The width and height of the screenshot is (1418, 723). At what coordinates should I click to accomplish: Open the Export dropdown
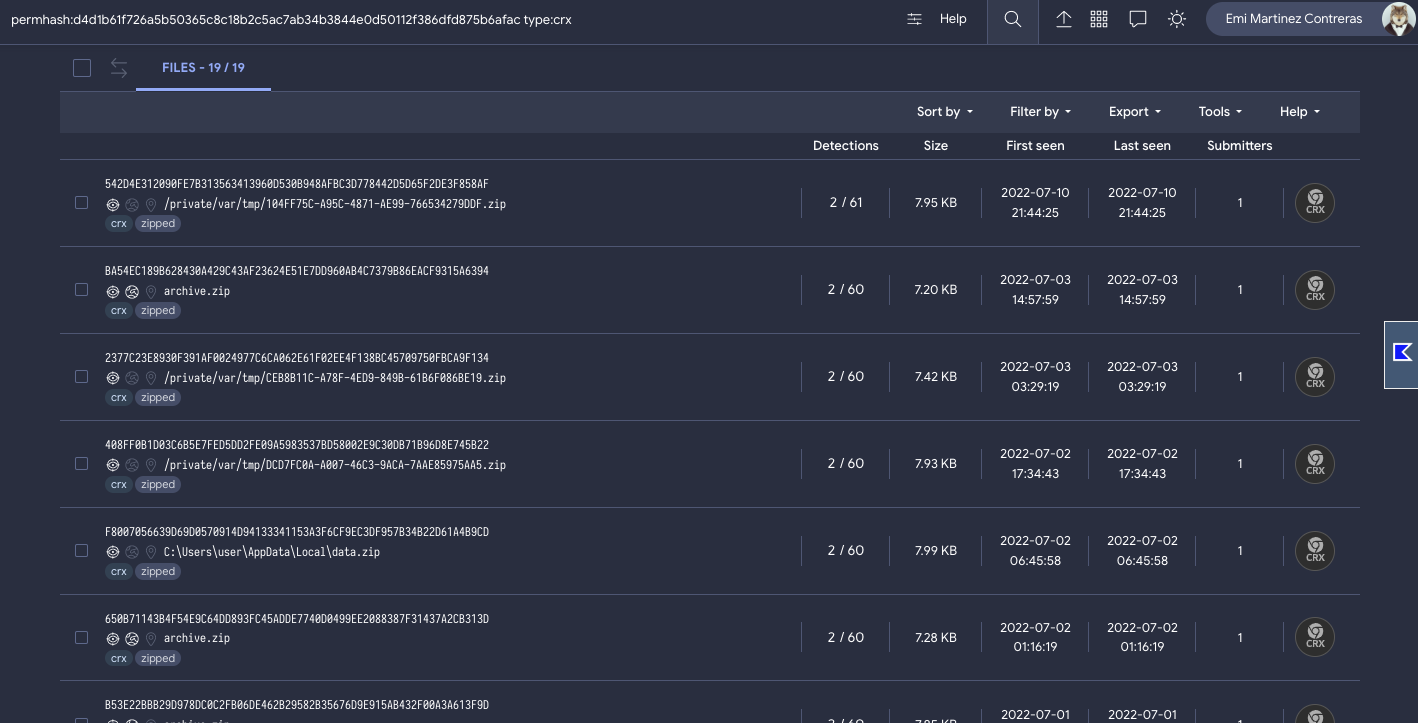[1135, 112]
